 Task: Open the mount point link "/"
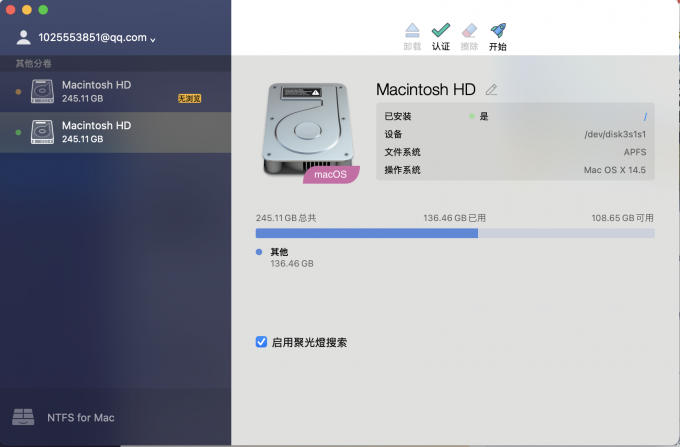pos(645,116)
